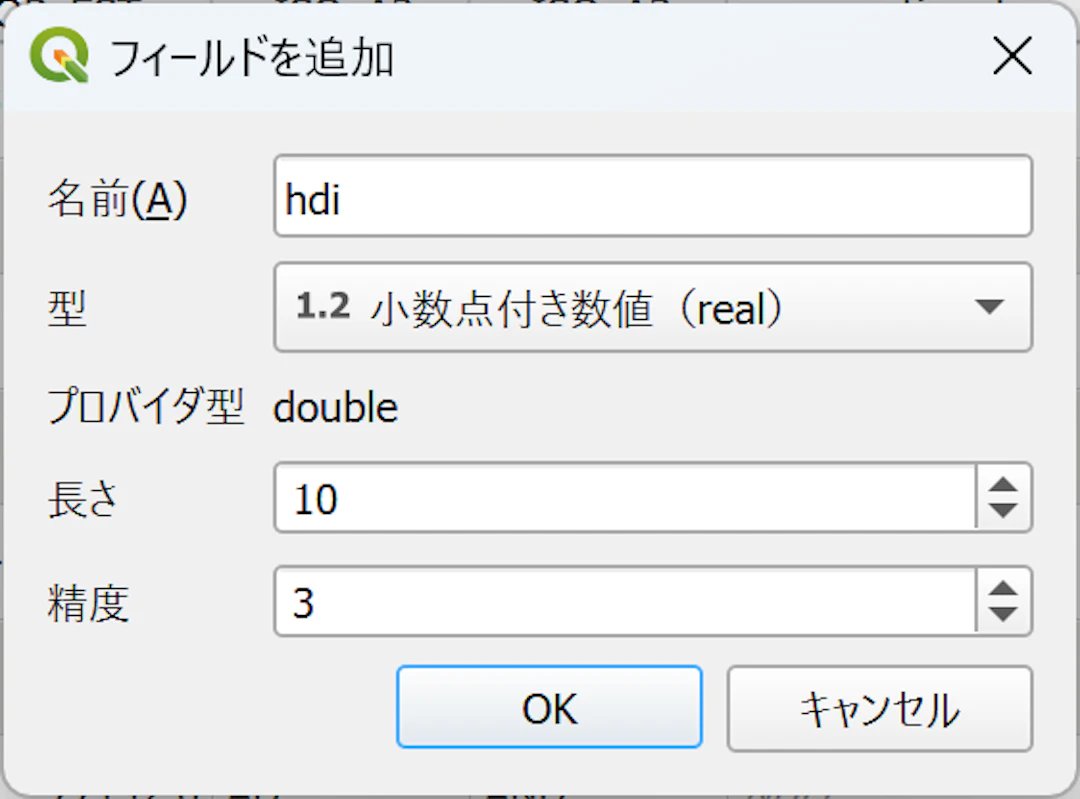Open the 型 combo box showing 小数点付き数値 (real)
This screenshot has height=799, width=1080.
(x=652, y=307)
